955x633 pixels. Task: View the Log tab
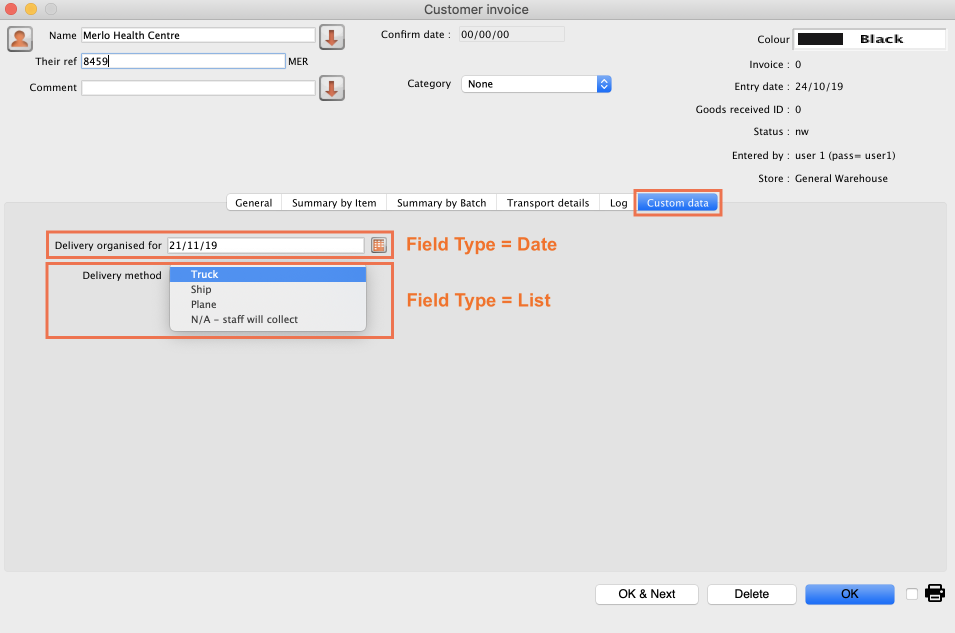click(618, 203)
